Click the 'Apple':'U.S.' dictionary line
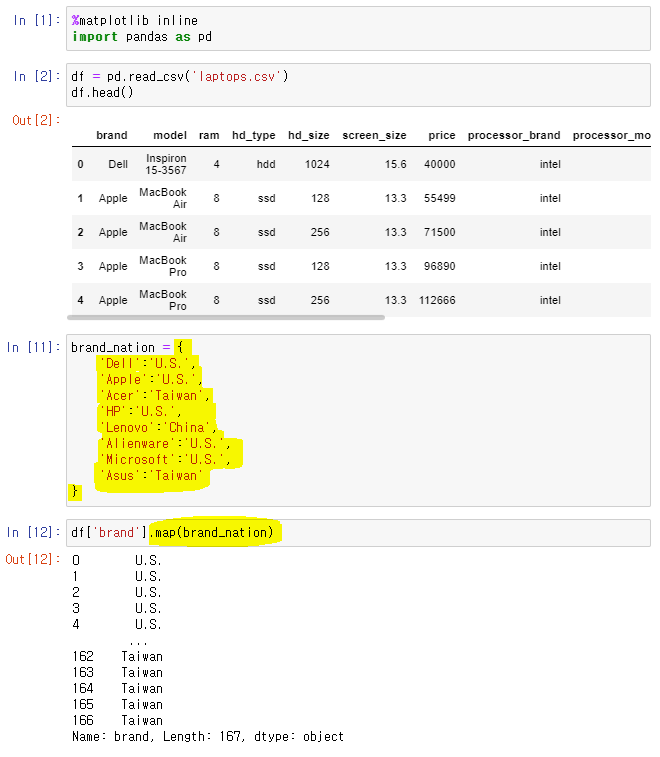 pyautogui.click(x=151, y=379)
